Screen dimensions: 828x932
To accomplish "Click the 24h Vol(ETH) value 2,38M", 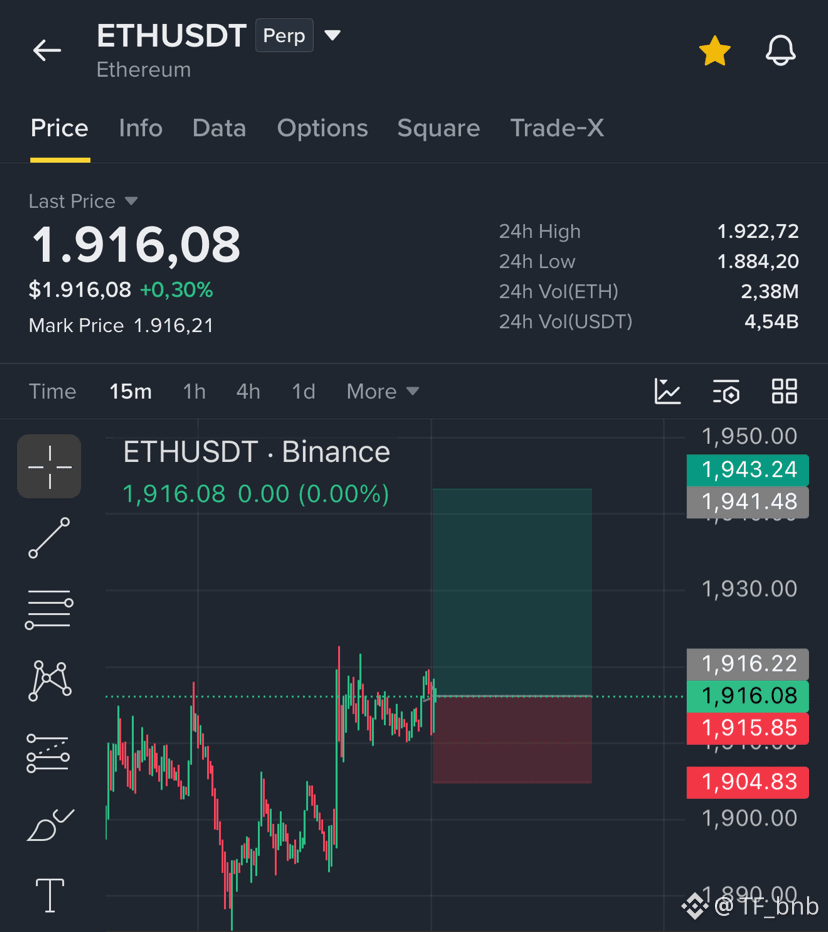I will coord(770,292).
